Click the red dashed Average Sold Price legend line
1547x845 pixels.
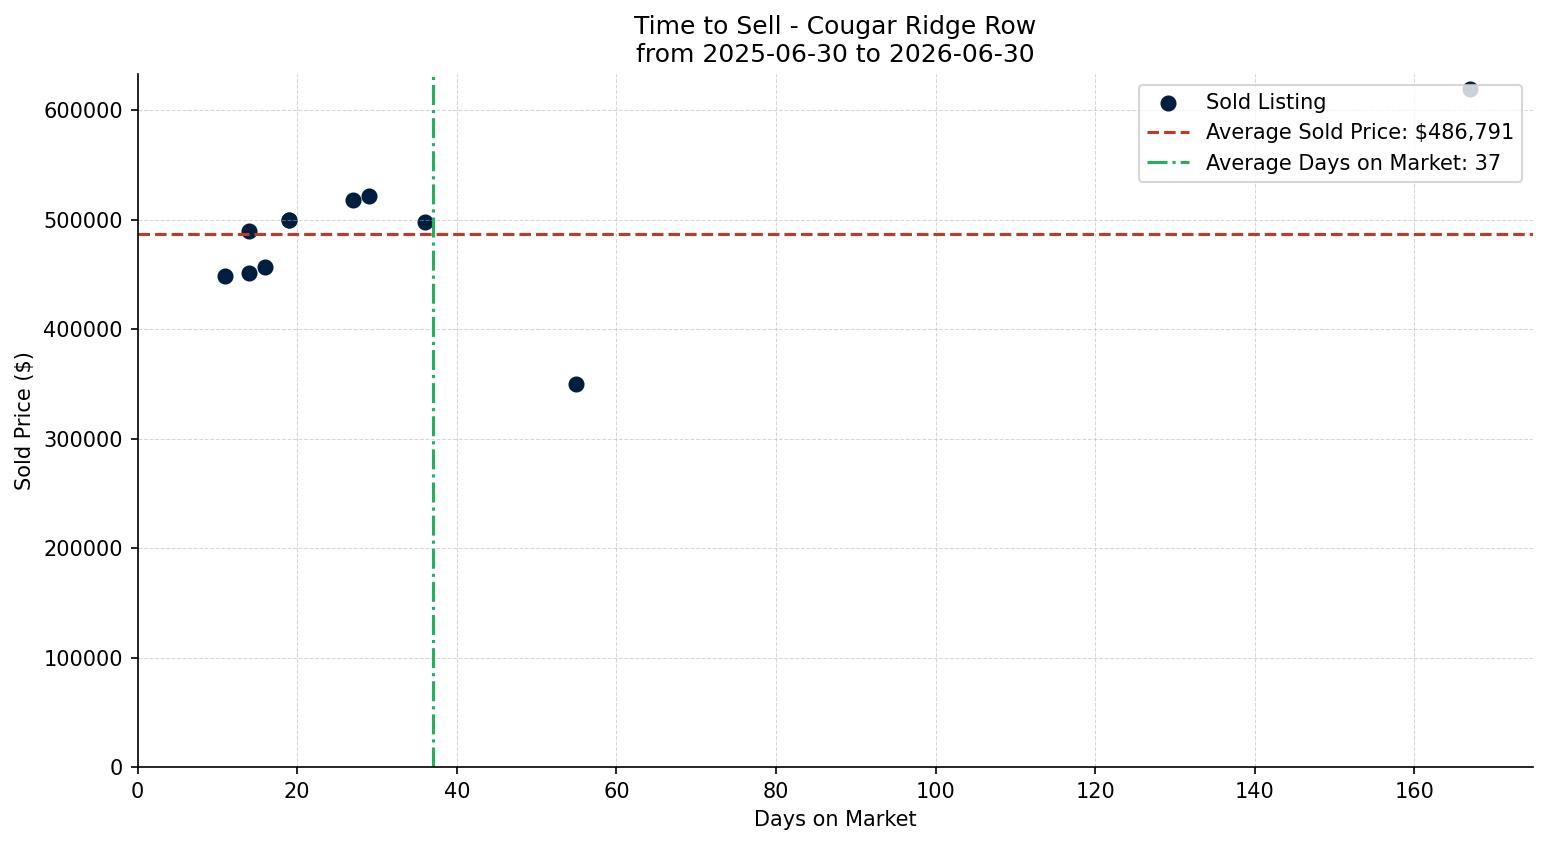[1168, 132]
